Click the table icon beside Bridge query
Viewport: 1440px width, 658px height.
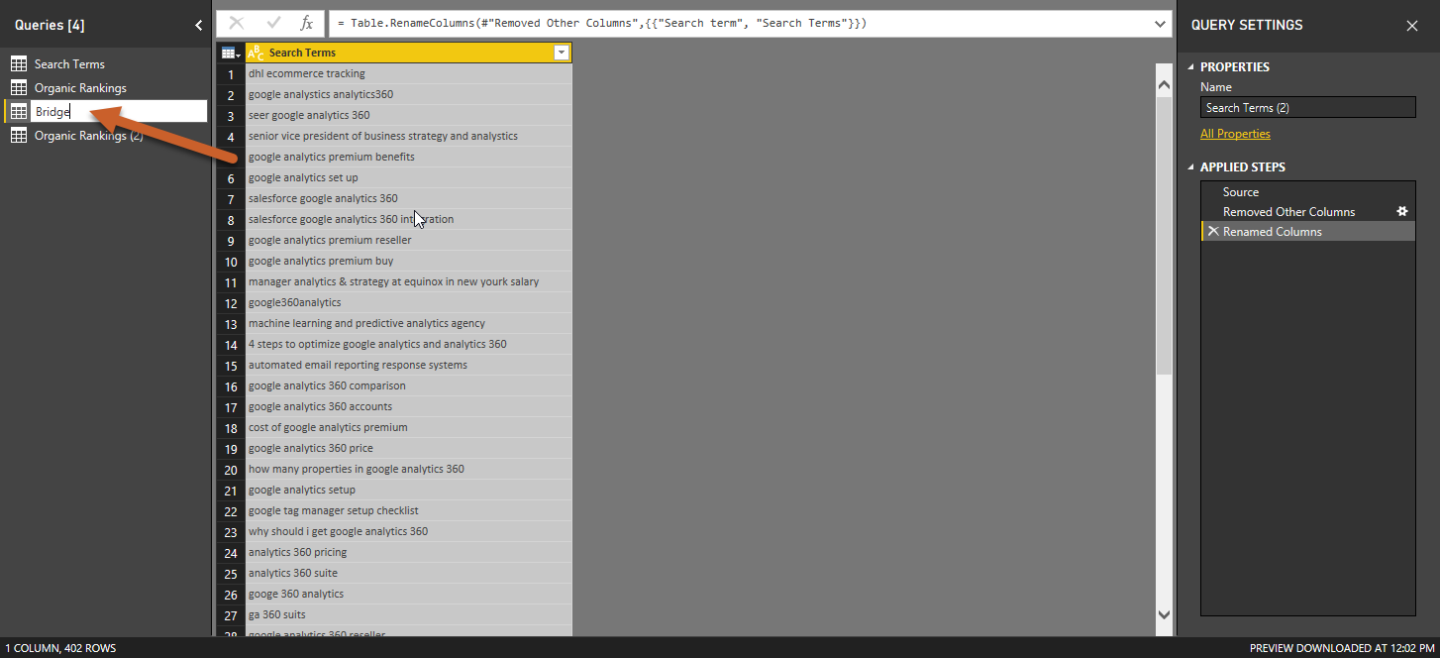tap(18, 111)
